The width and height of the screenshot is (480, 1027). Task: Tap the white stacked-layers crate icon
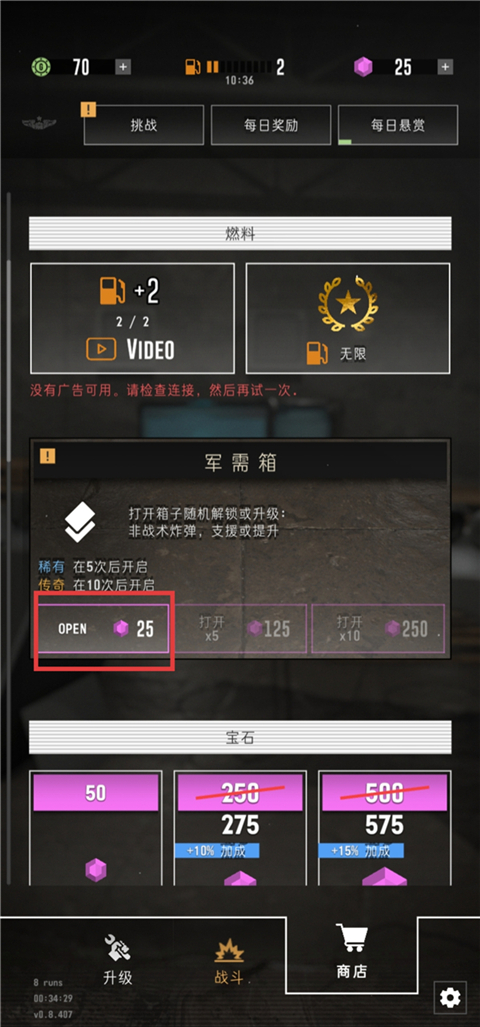[x=80, y=522]
